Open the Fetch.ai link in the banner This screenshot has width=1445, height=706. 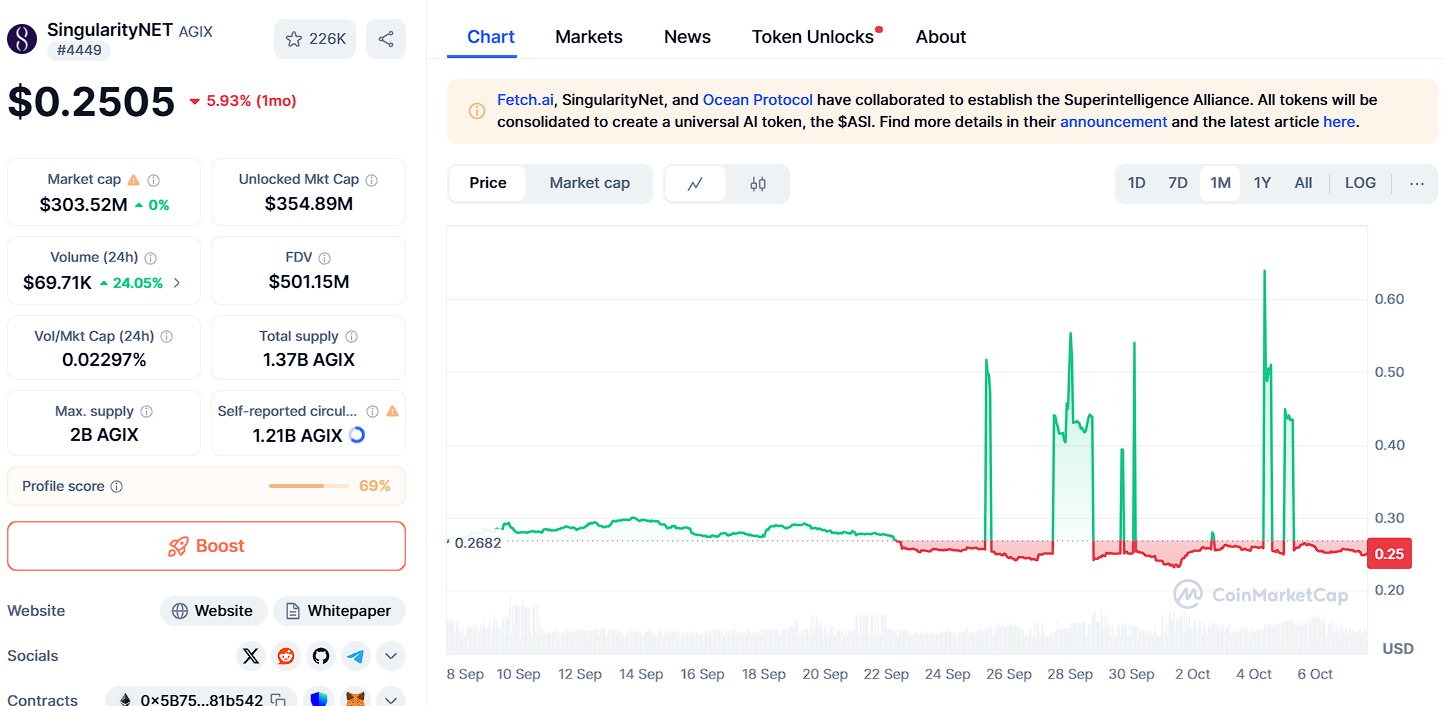point(525,100)
